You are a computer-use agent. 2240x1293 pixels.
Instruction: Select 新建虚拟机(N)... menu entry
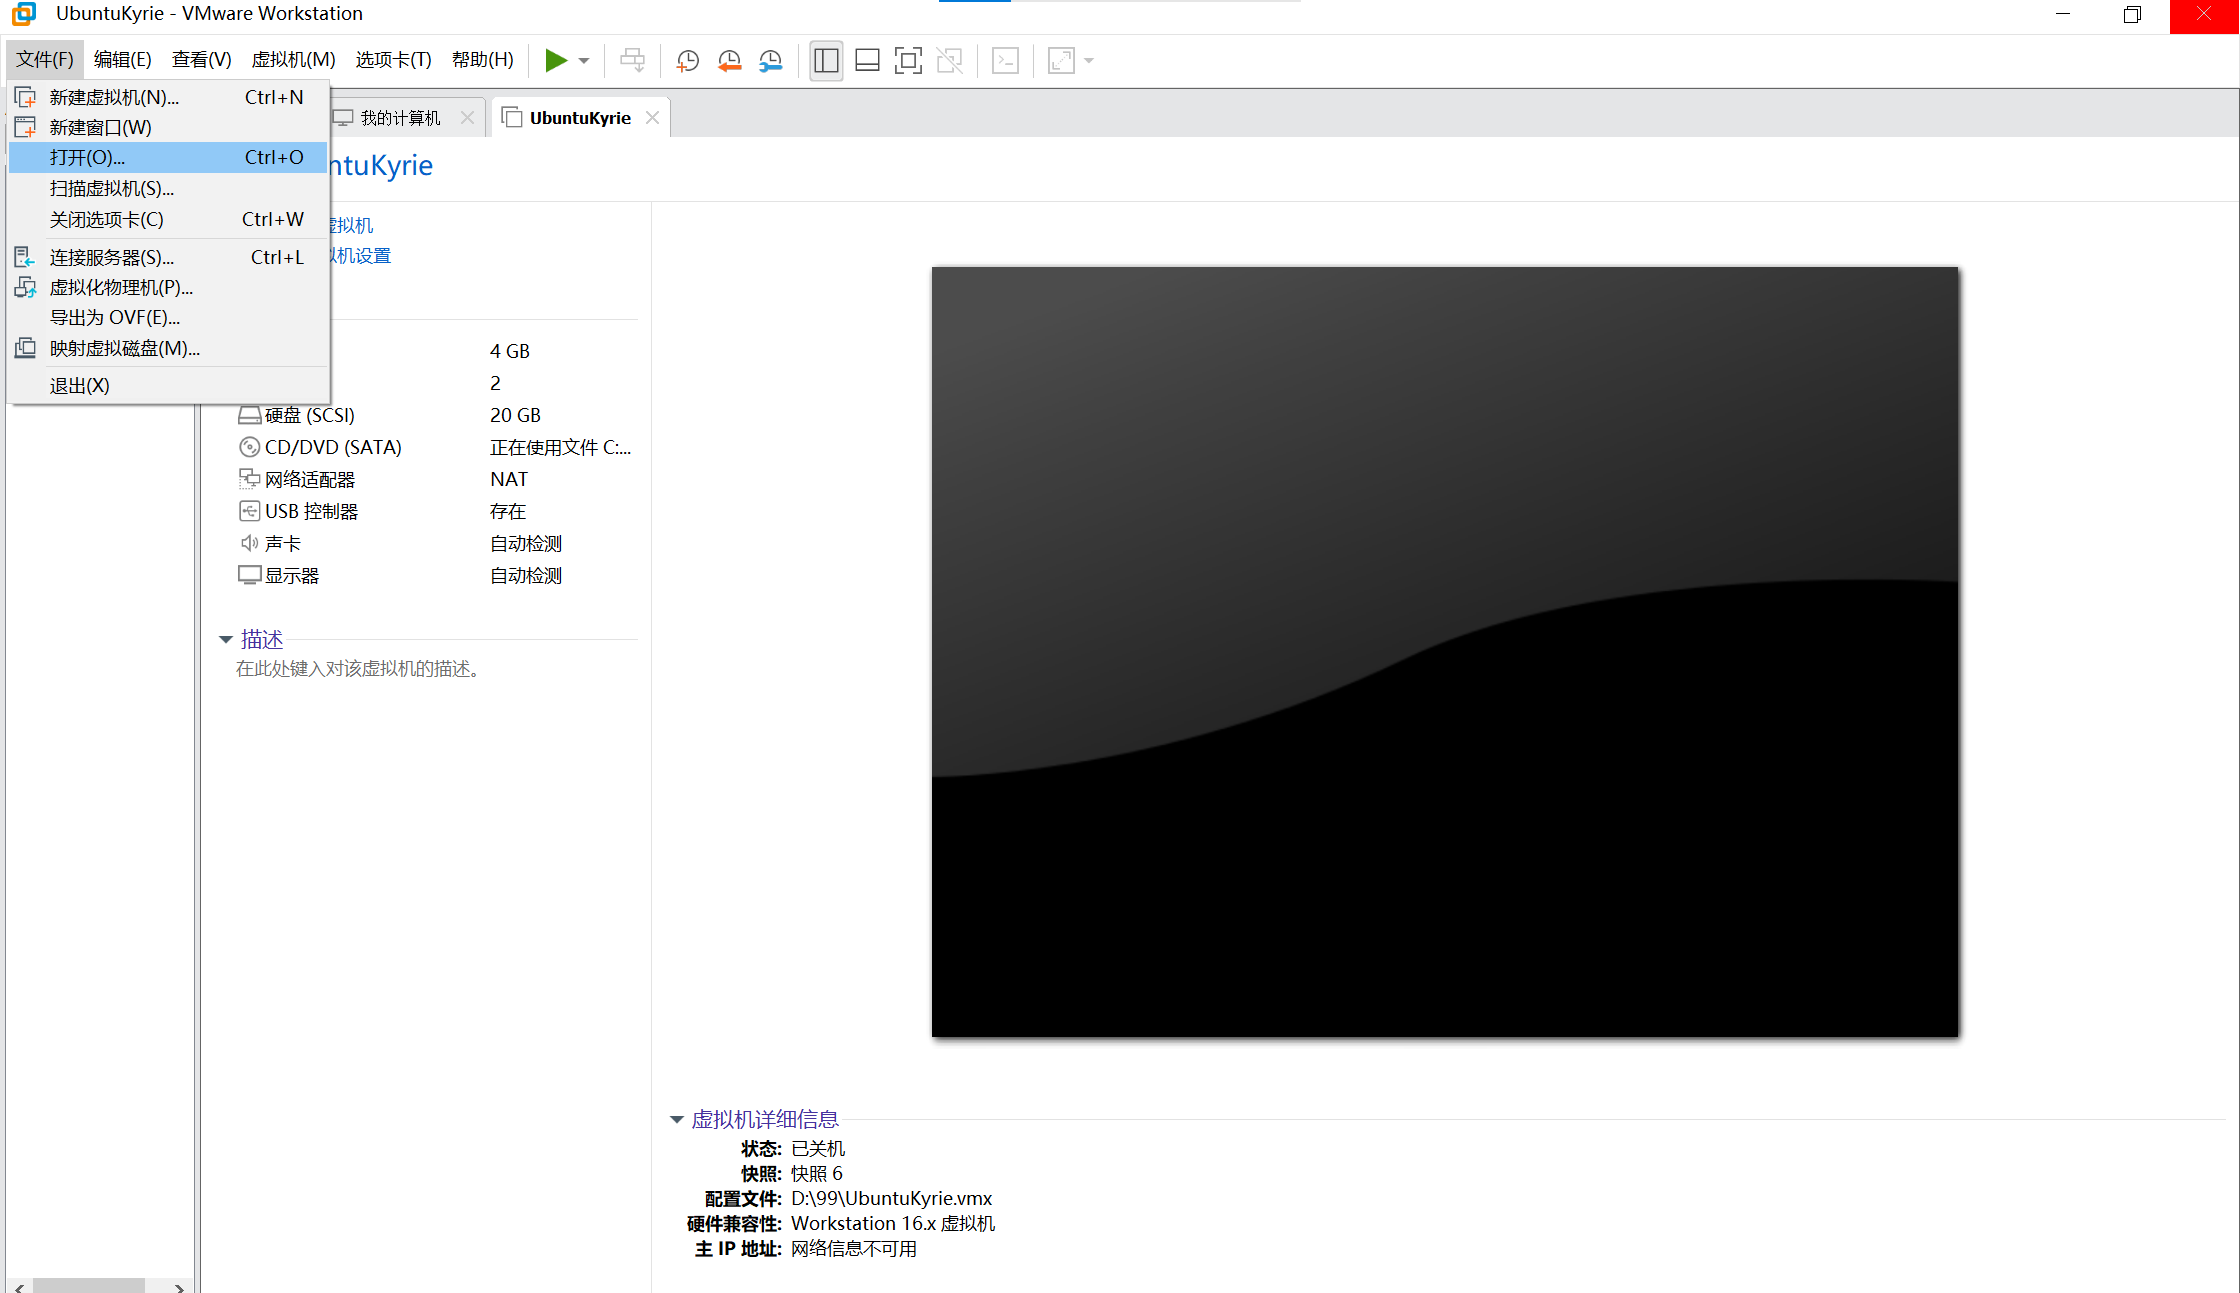click(x=168, y=97)
